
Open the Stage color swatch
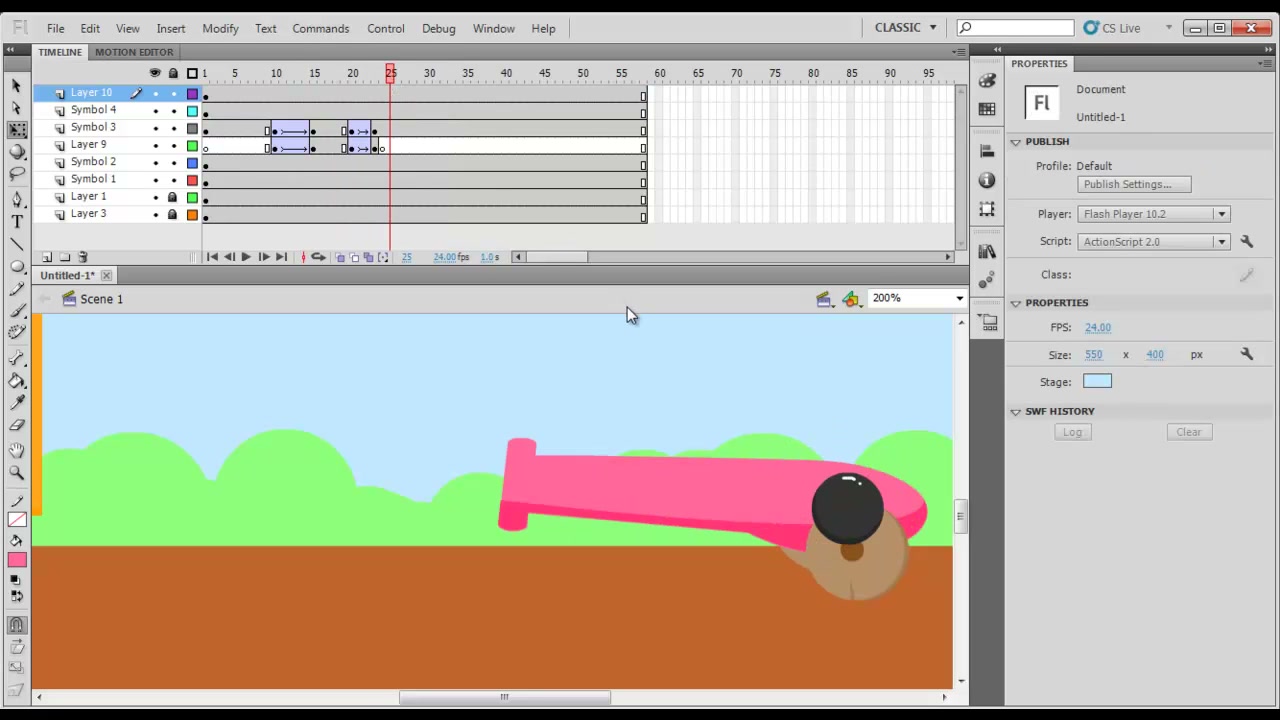pyautogui.click(x=1097, y=381)
